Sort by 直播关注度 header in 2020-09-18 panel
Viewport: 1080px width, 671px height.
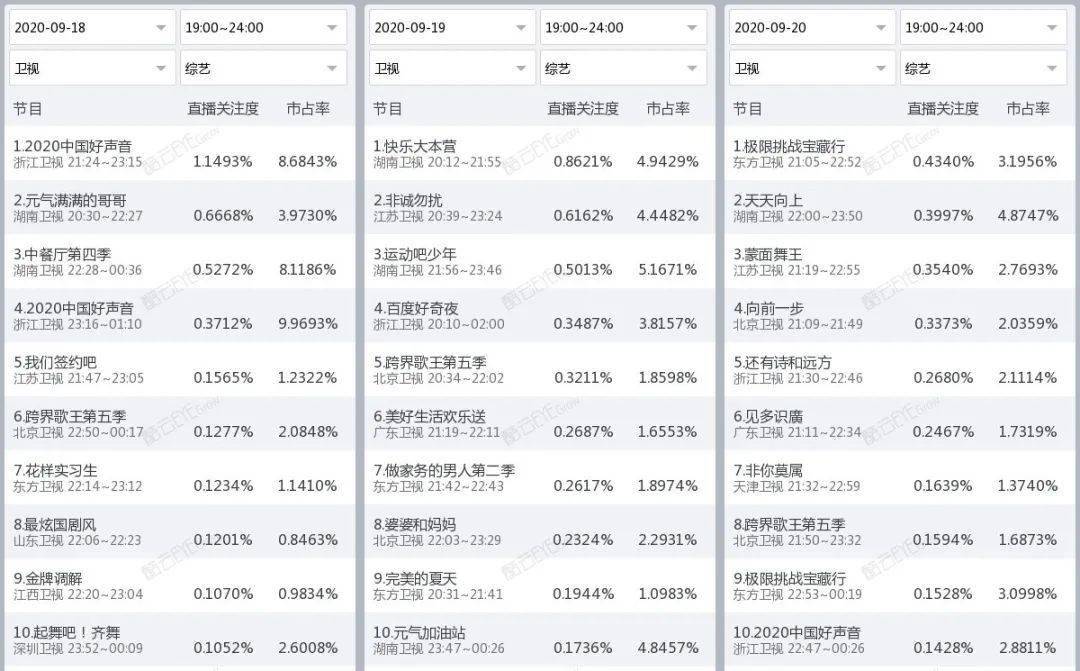click(x=223, y=108)
